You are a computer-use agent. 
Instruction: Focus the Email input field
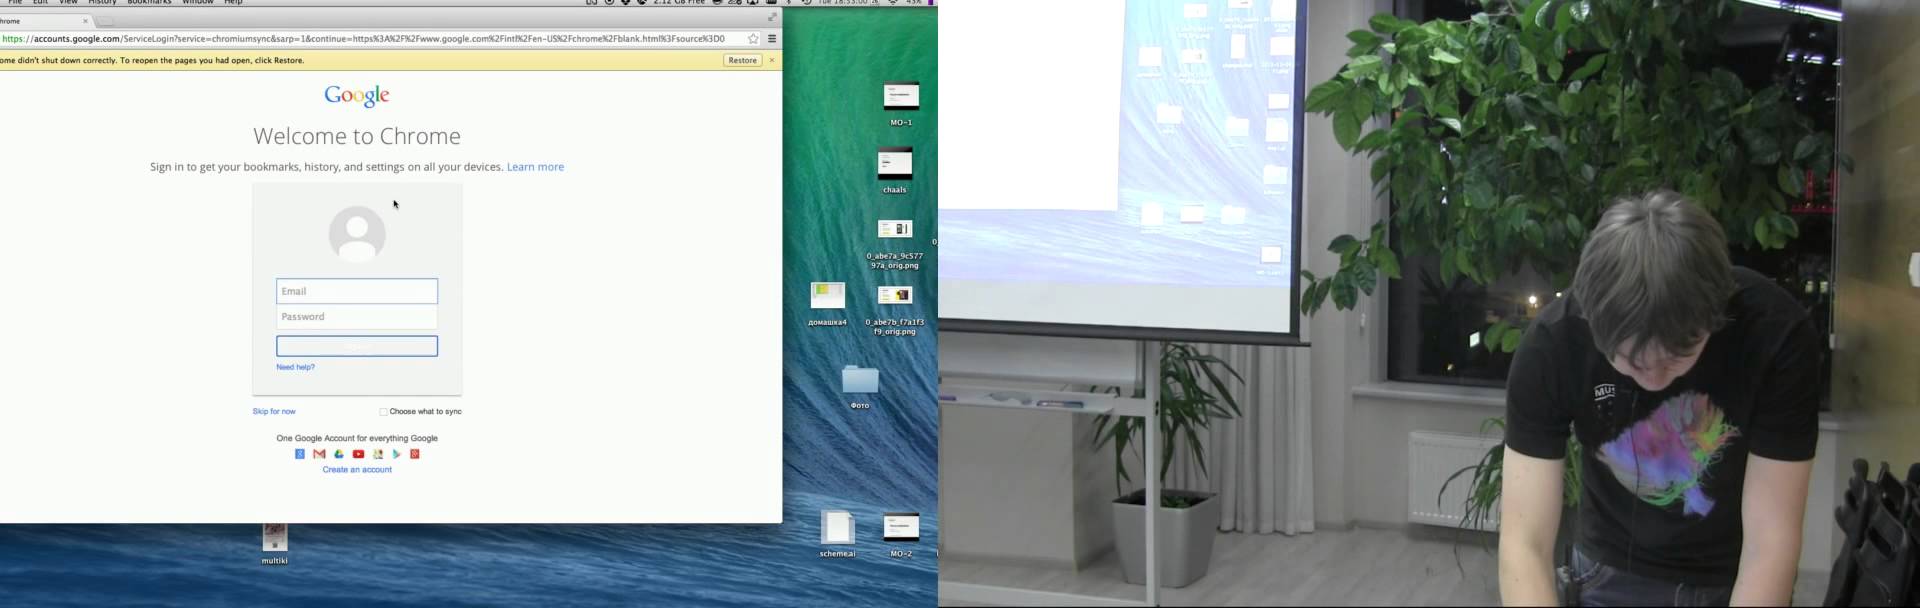[x=357, y=291]
